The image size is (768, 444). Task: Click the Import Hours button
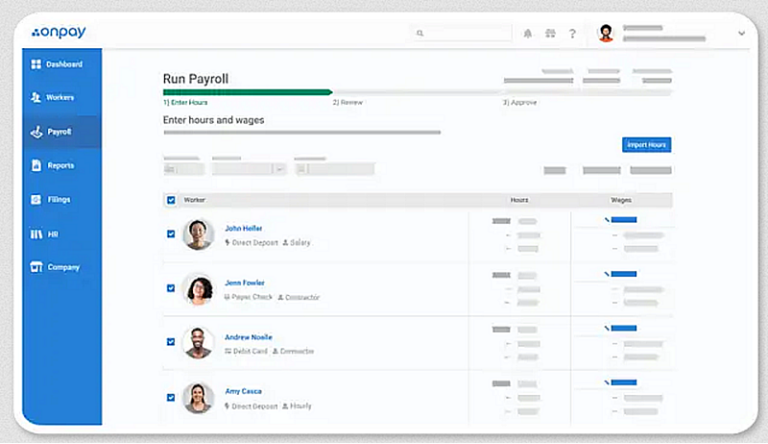click(647, 145)
